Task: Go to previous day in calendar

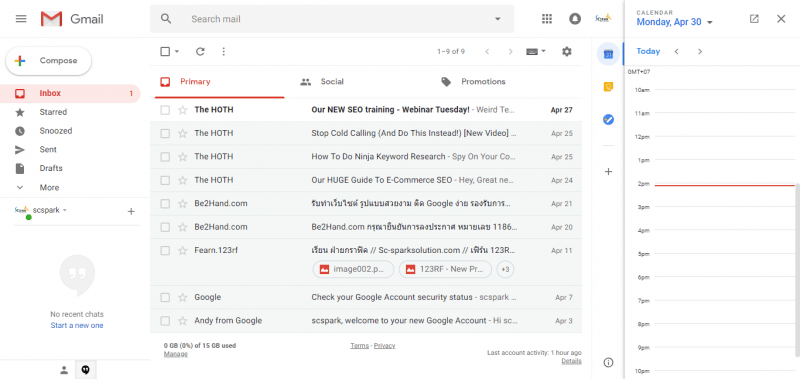Action: pyautogui.click(x=677, y=52)
